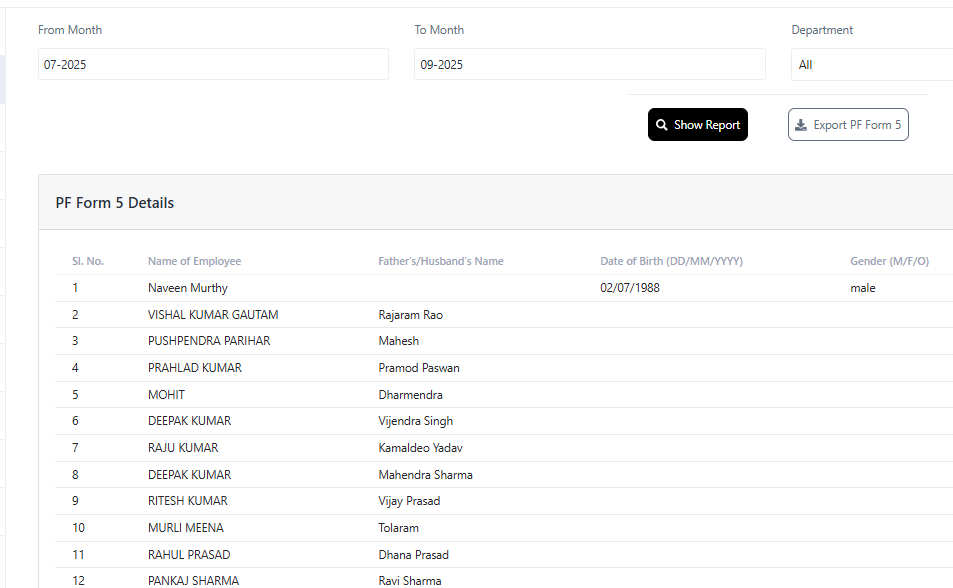Click PUSHPENDRA PARIHAR in the employee list
Image resolution: width=953 pixels, height=588 pixels.
point(209,341)
